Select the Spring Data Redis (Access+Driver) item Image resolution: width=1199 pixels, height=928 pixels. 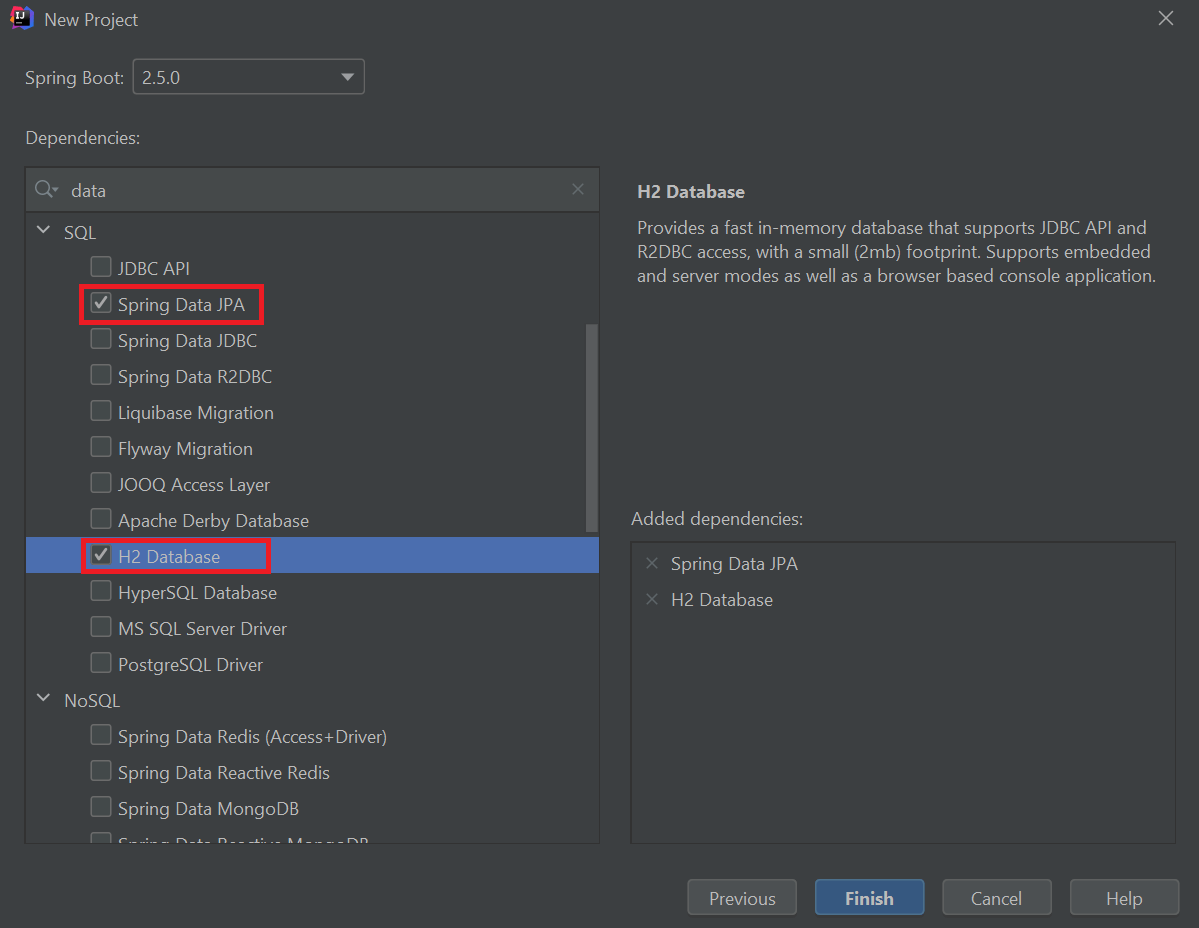coord(252,737)
